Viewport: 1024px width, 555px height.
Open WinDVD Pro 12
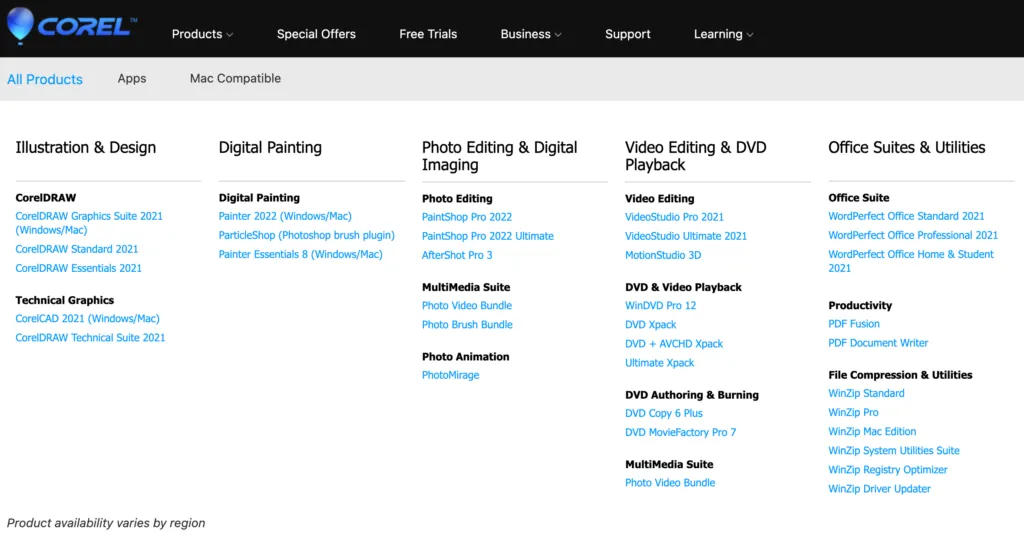pyautogui.click(x=660, y=306)
